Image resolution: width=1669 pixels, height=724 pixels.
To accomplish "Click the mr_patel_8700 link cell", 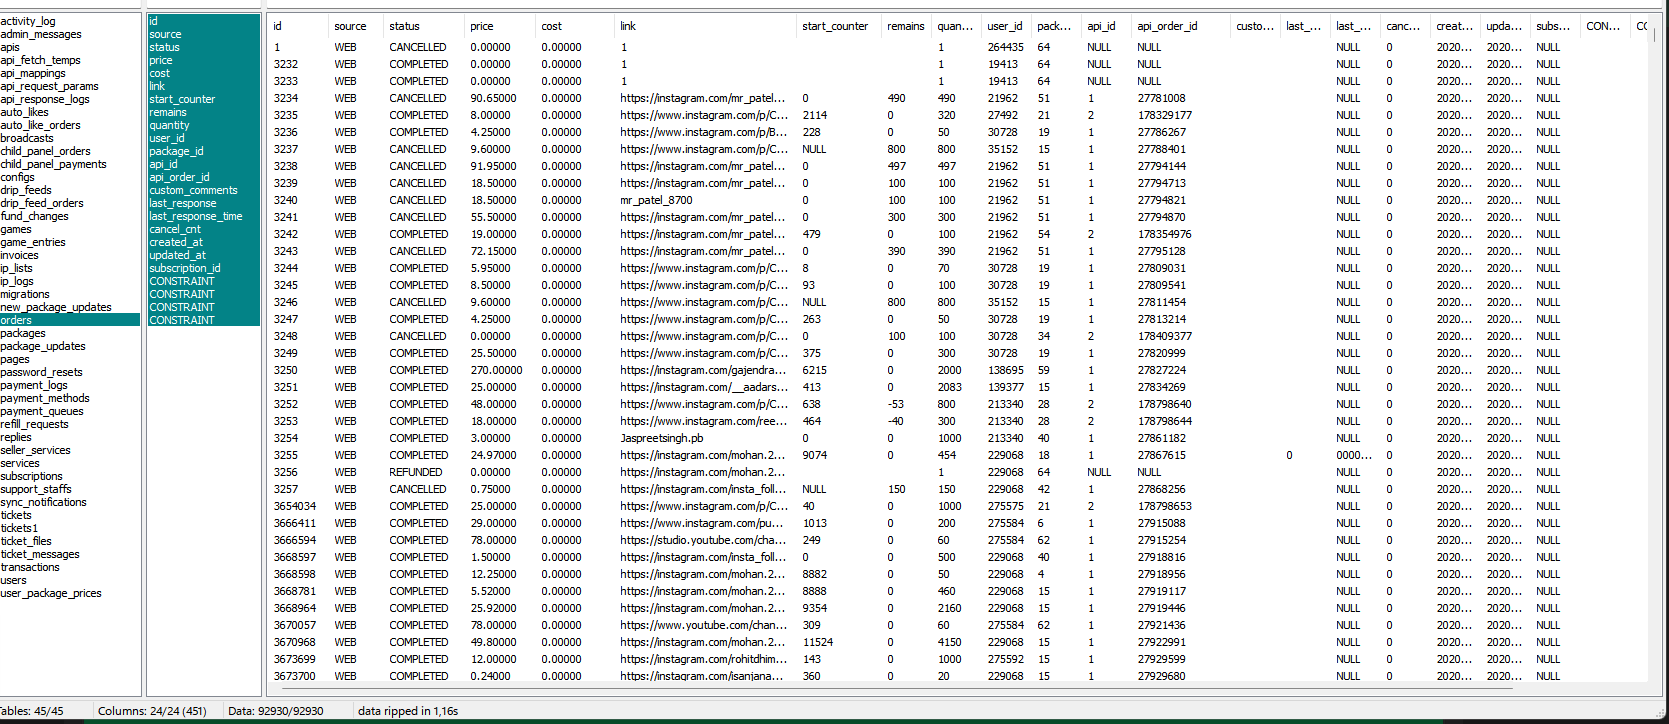I will click(656, 200).
